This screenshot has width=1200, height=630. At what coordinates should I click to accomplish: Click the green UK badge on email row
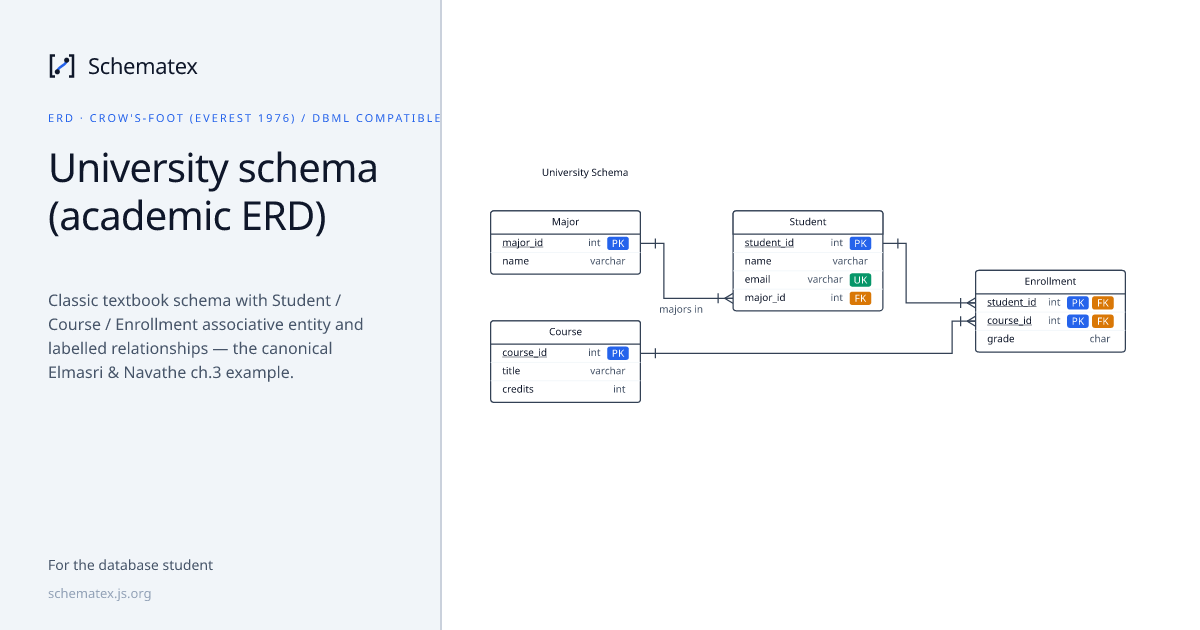(861, 280)
